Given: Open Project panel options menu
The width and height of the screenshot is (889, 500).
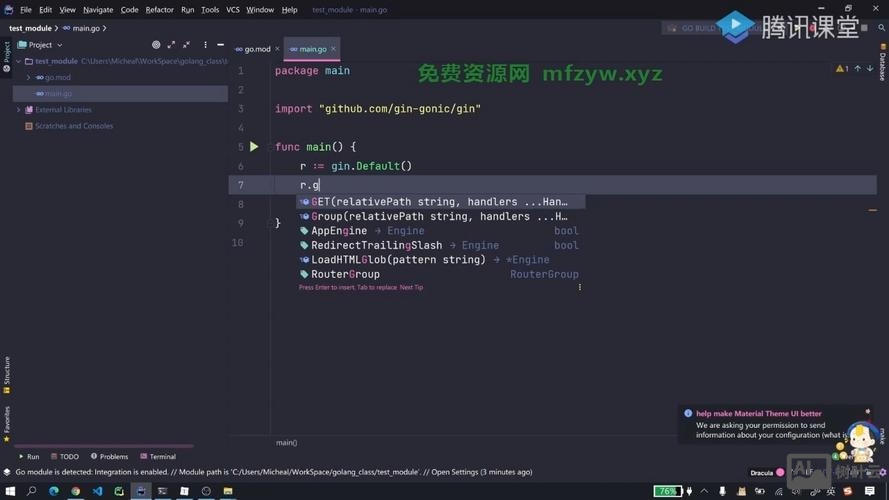Looking at the screenshot, I should coord(205,45).
